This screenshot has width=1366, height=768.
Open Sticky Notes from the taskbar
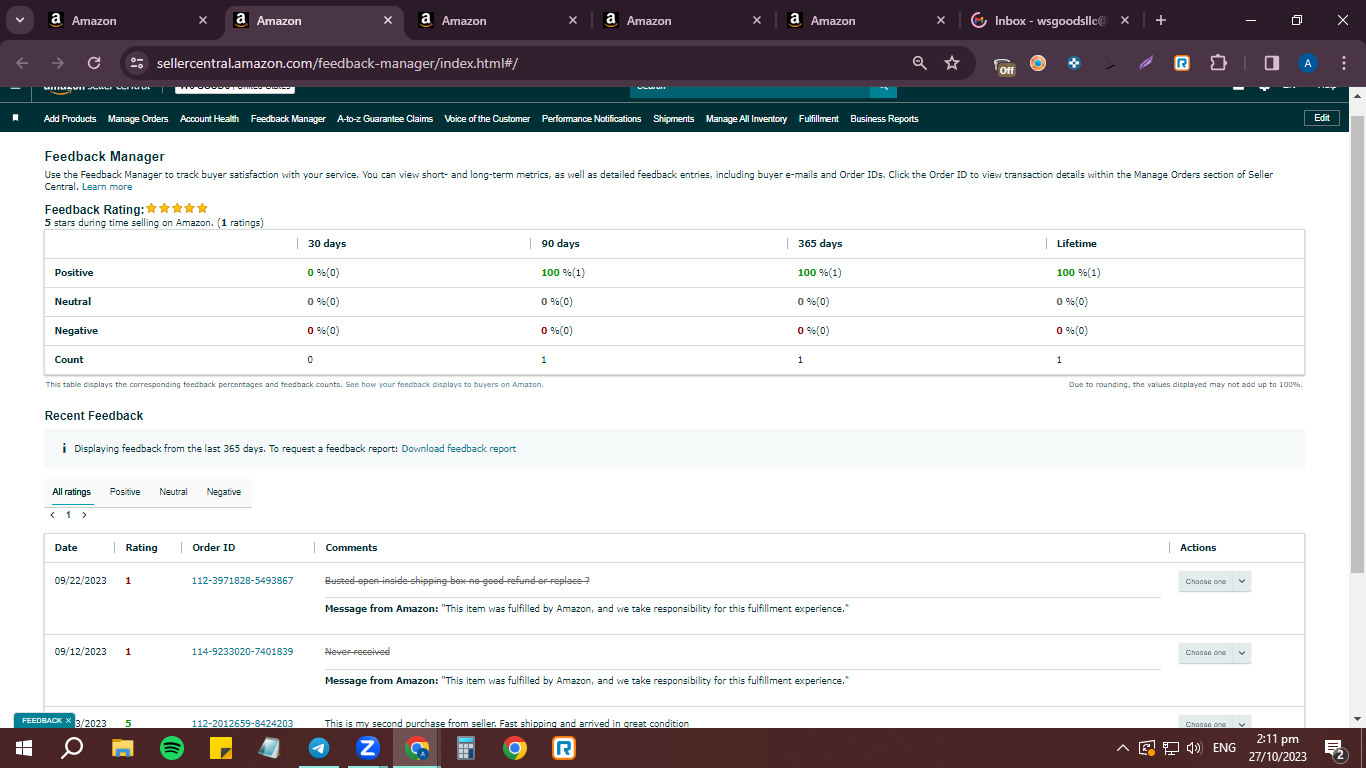point(221,748)
